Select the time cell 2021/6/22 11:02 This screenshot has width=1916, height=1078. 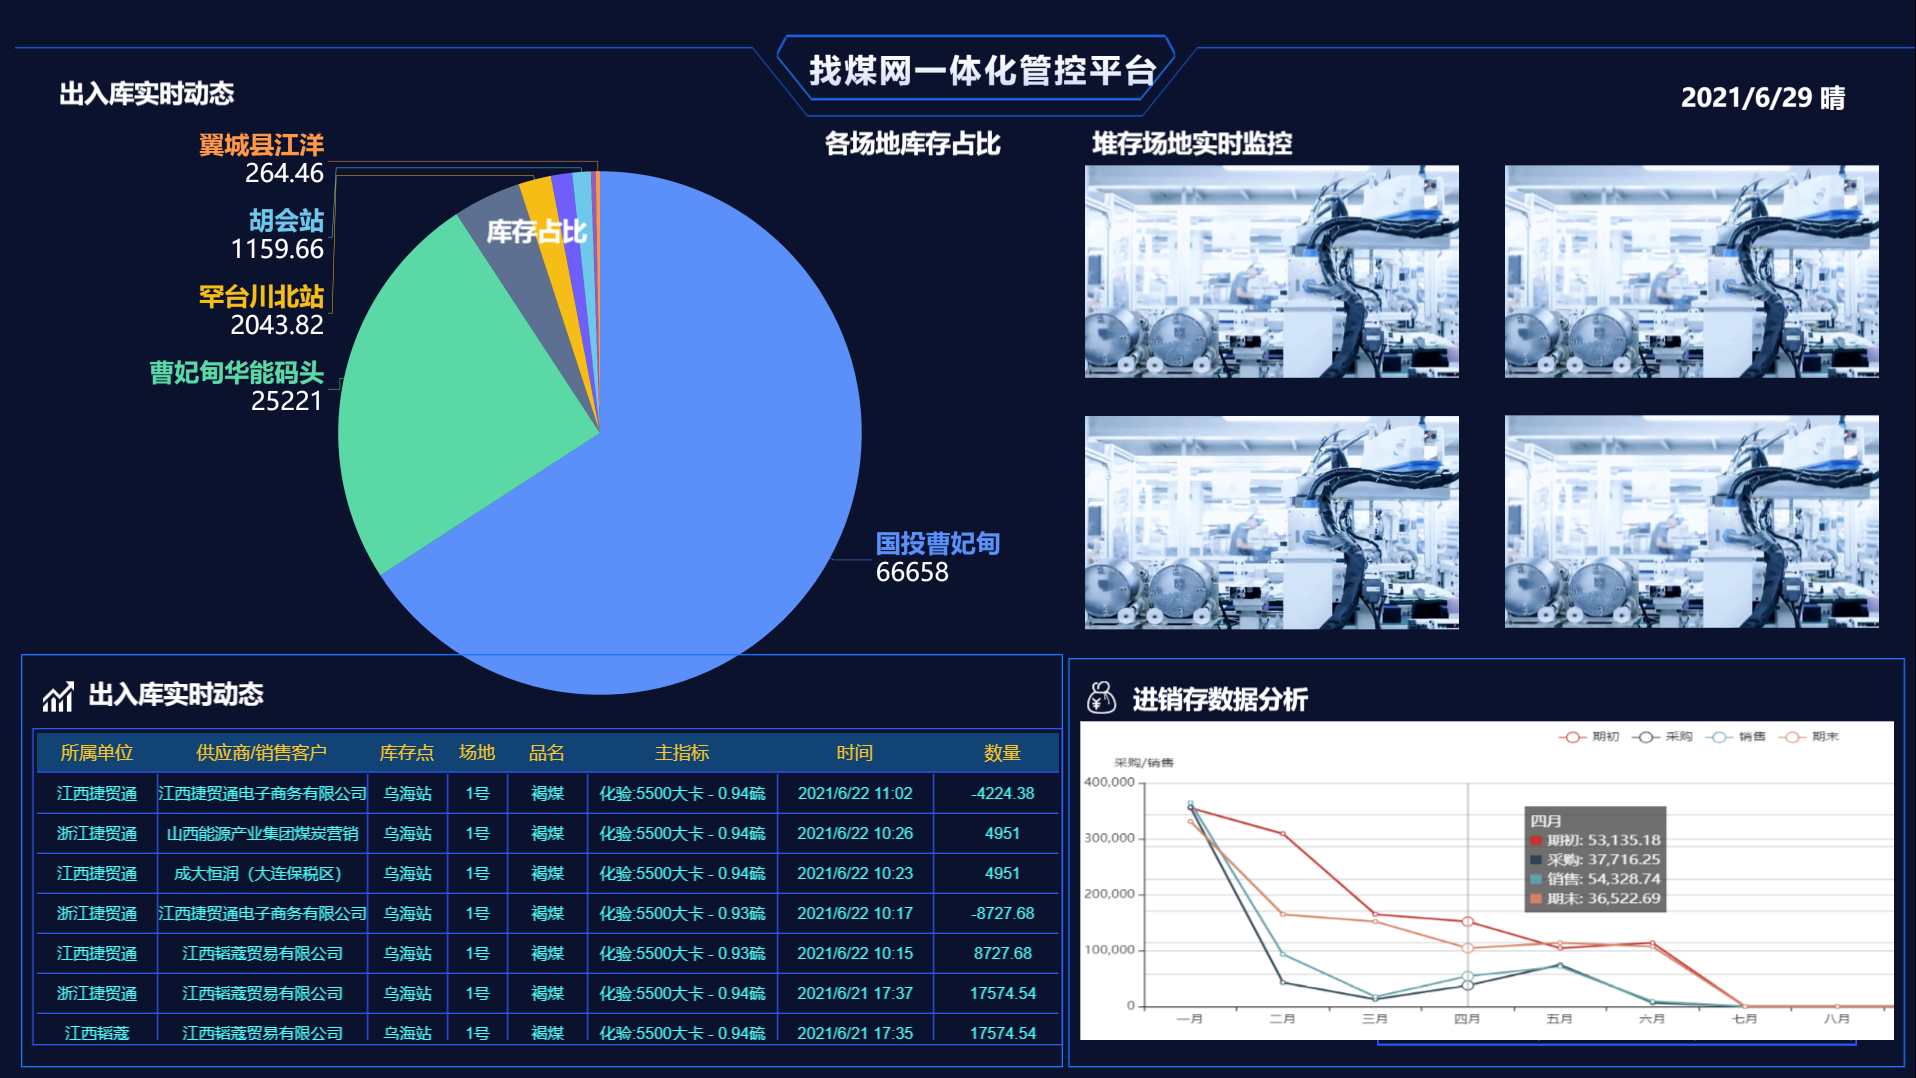855,793
